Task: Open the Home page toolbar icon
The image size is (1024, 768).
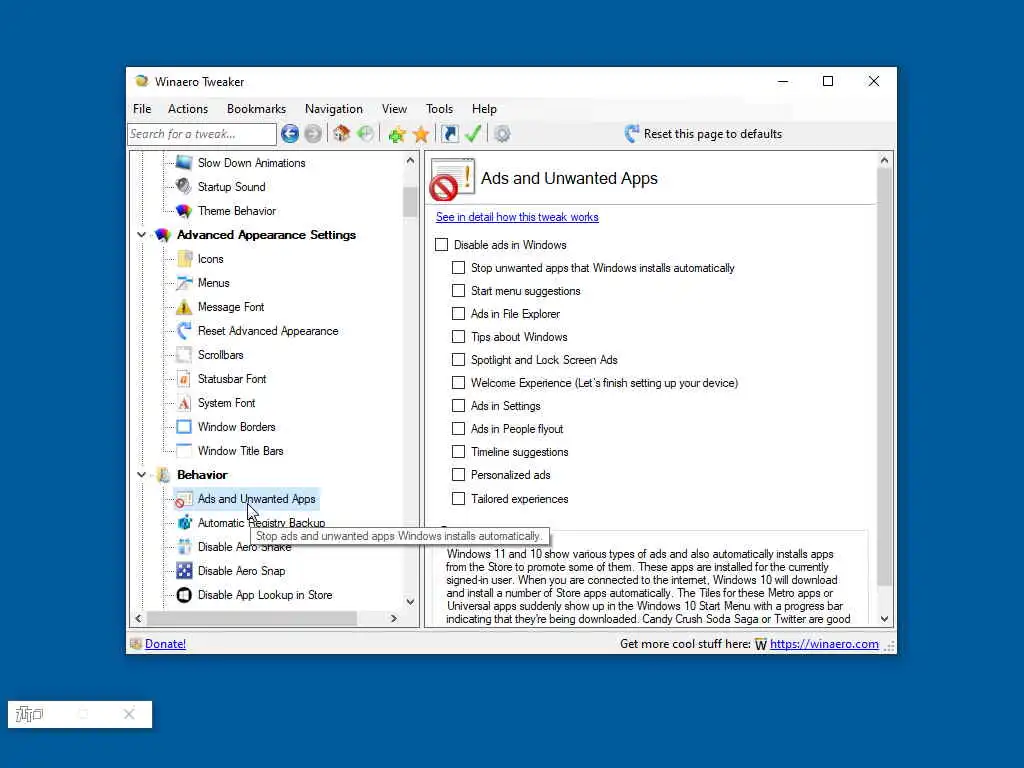Action: pos(342,134)
